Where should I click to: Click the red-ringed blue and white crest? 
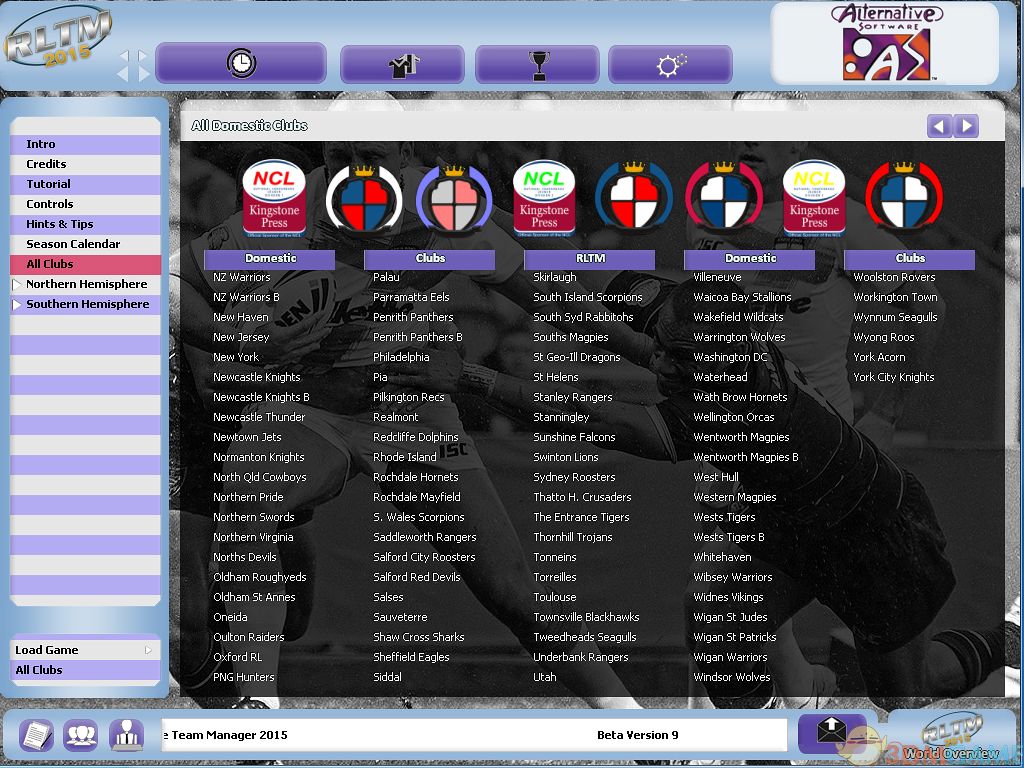(x=904, y=197)
